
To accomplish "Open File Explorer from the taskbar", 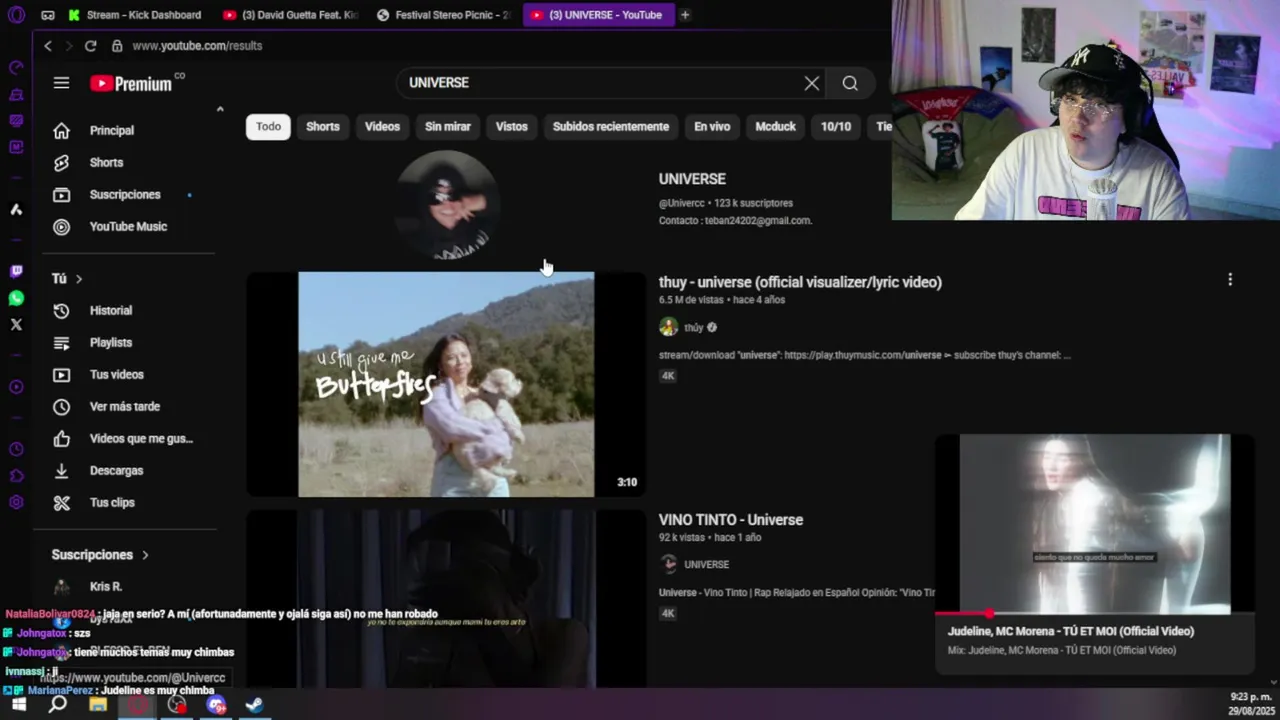I will (98, 705).
